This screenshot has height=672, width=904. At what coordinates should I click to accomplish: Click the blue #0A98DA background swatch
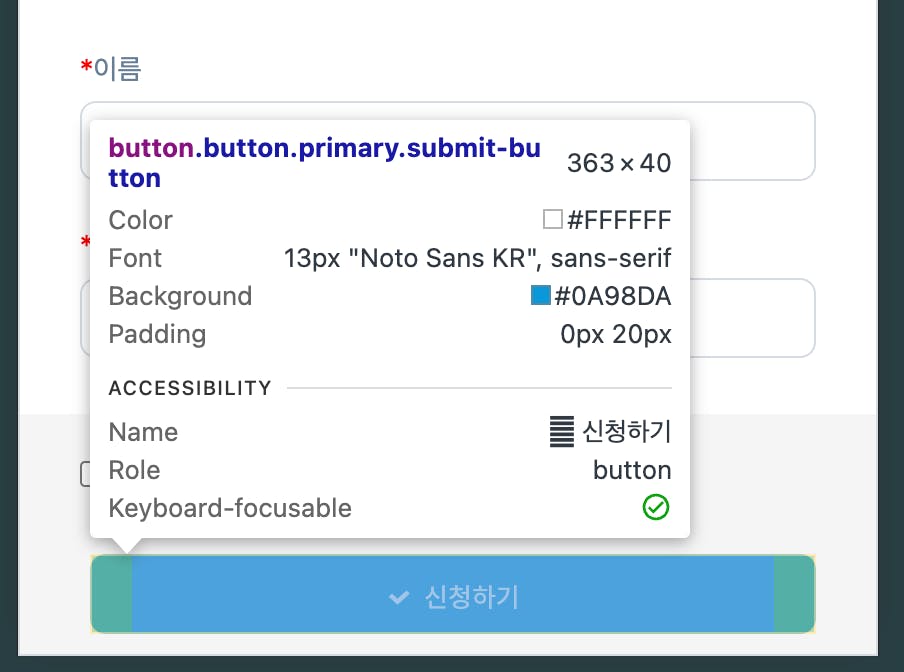point(541,296)
